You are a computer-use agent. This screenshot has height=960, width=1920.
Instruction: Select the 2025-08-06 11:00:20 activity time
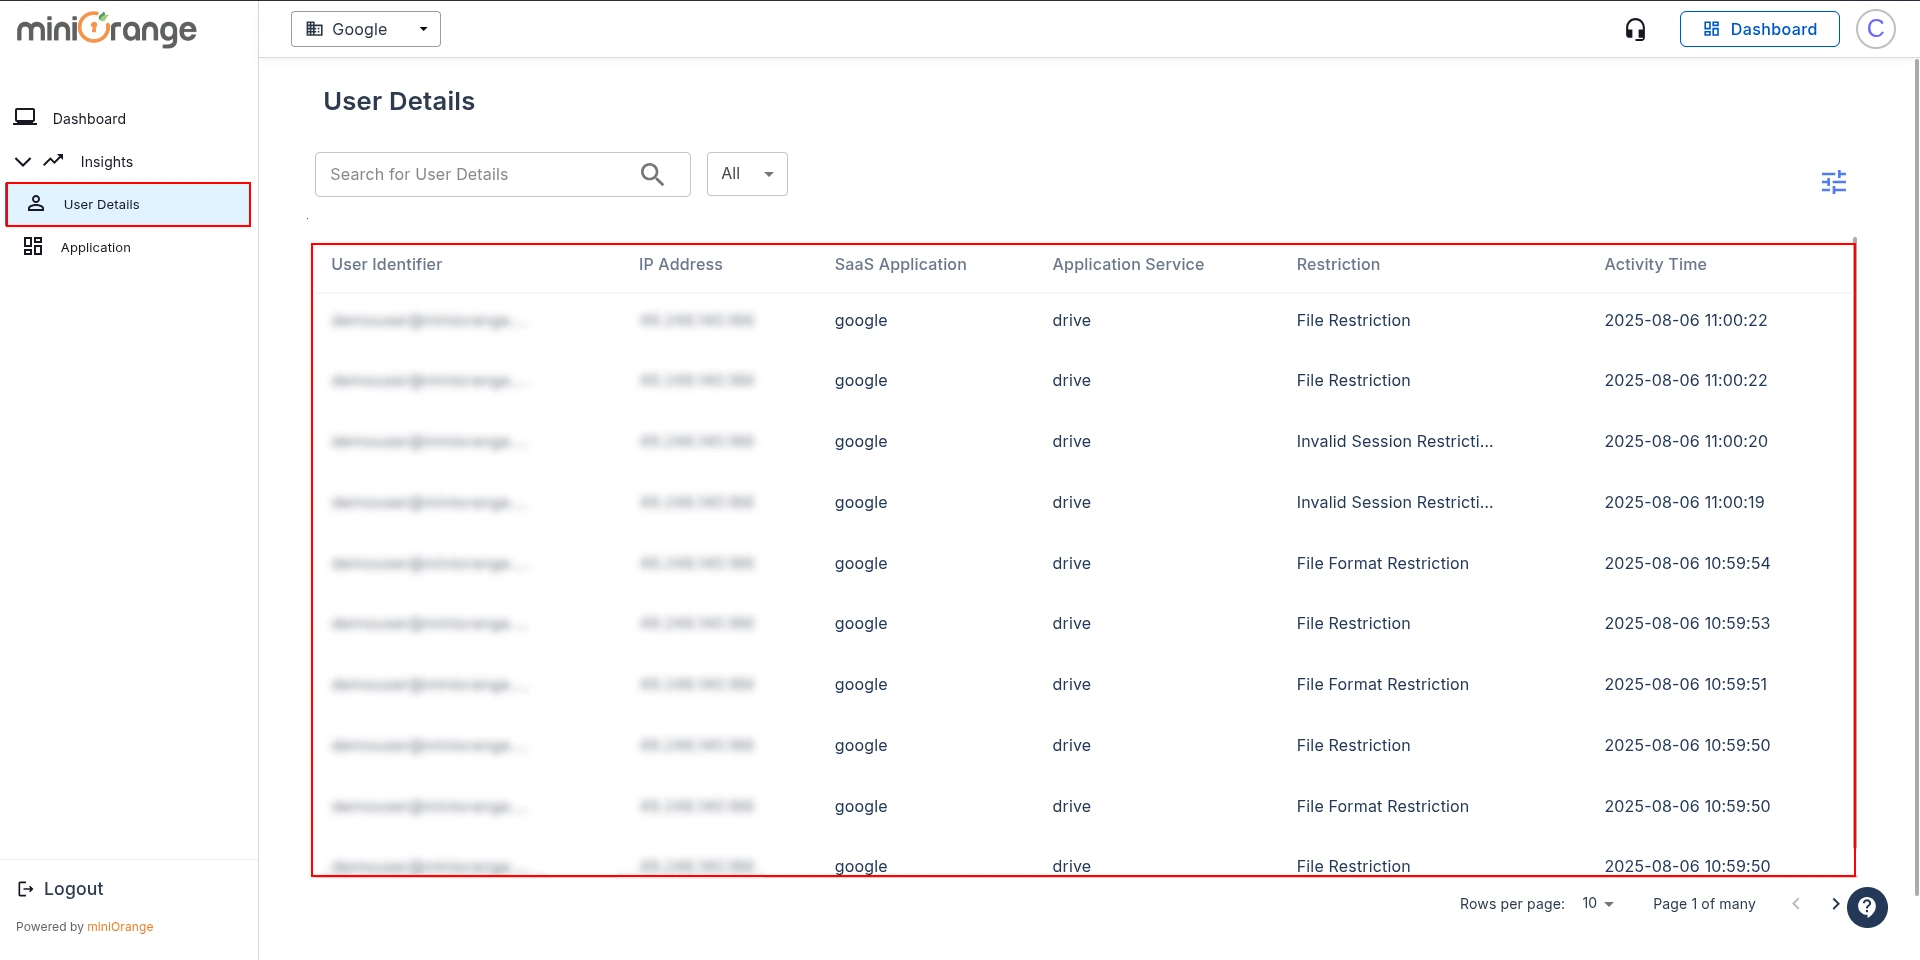coord(1686,441)
